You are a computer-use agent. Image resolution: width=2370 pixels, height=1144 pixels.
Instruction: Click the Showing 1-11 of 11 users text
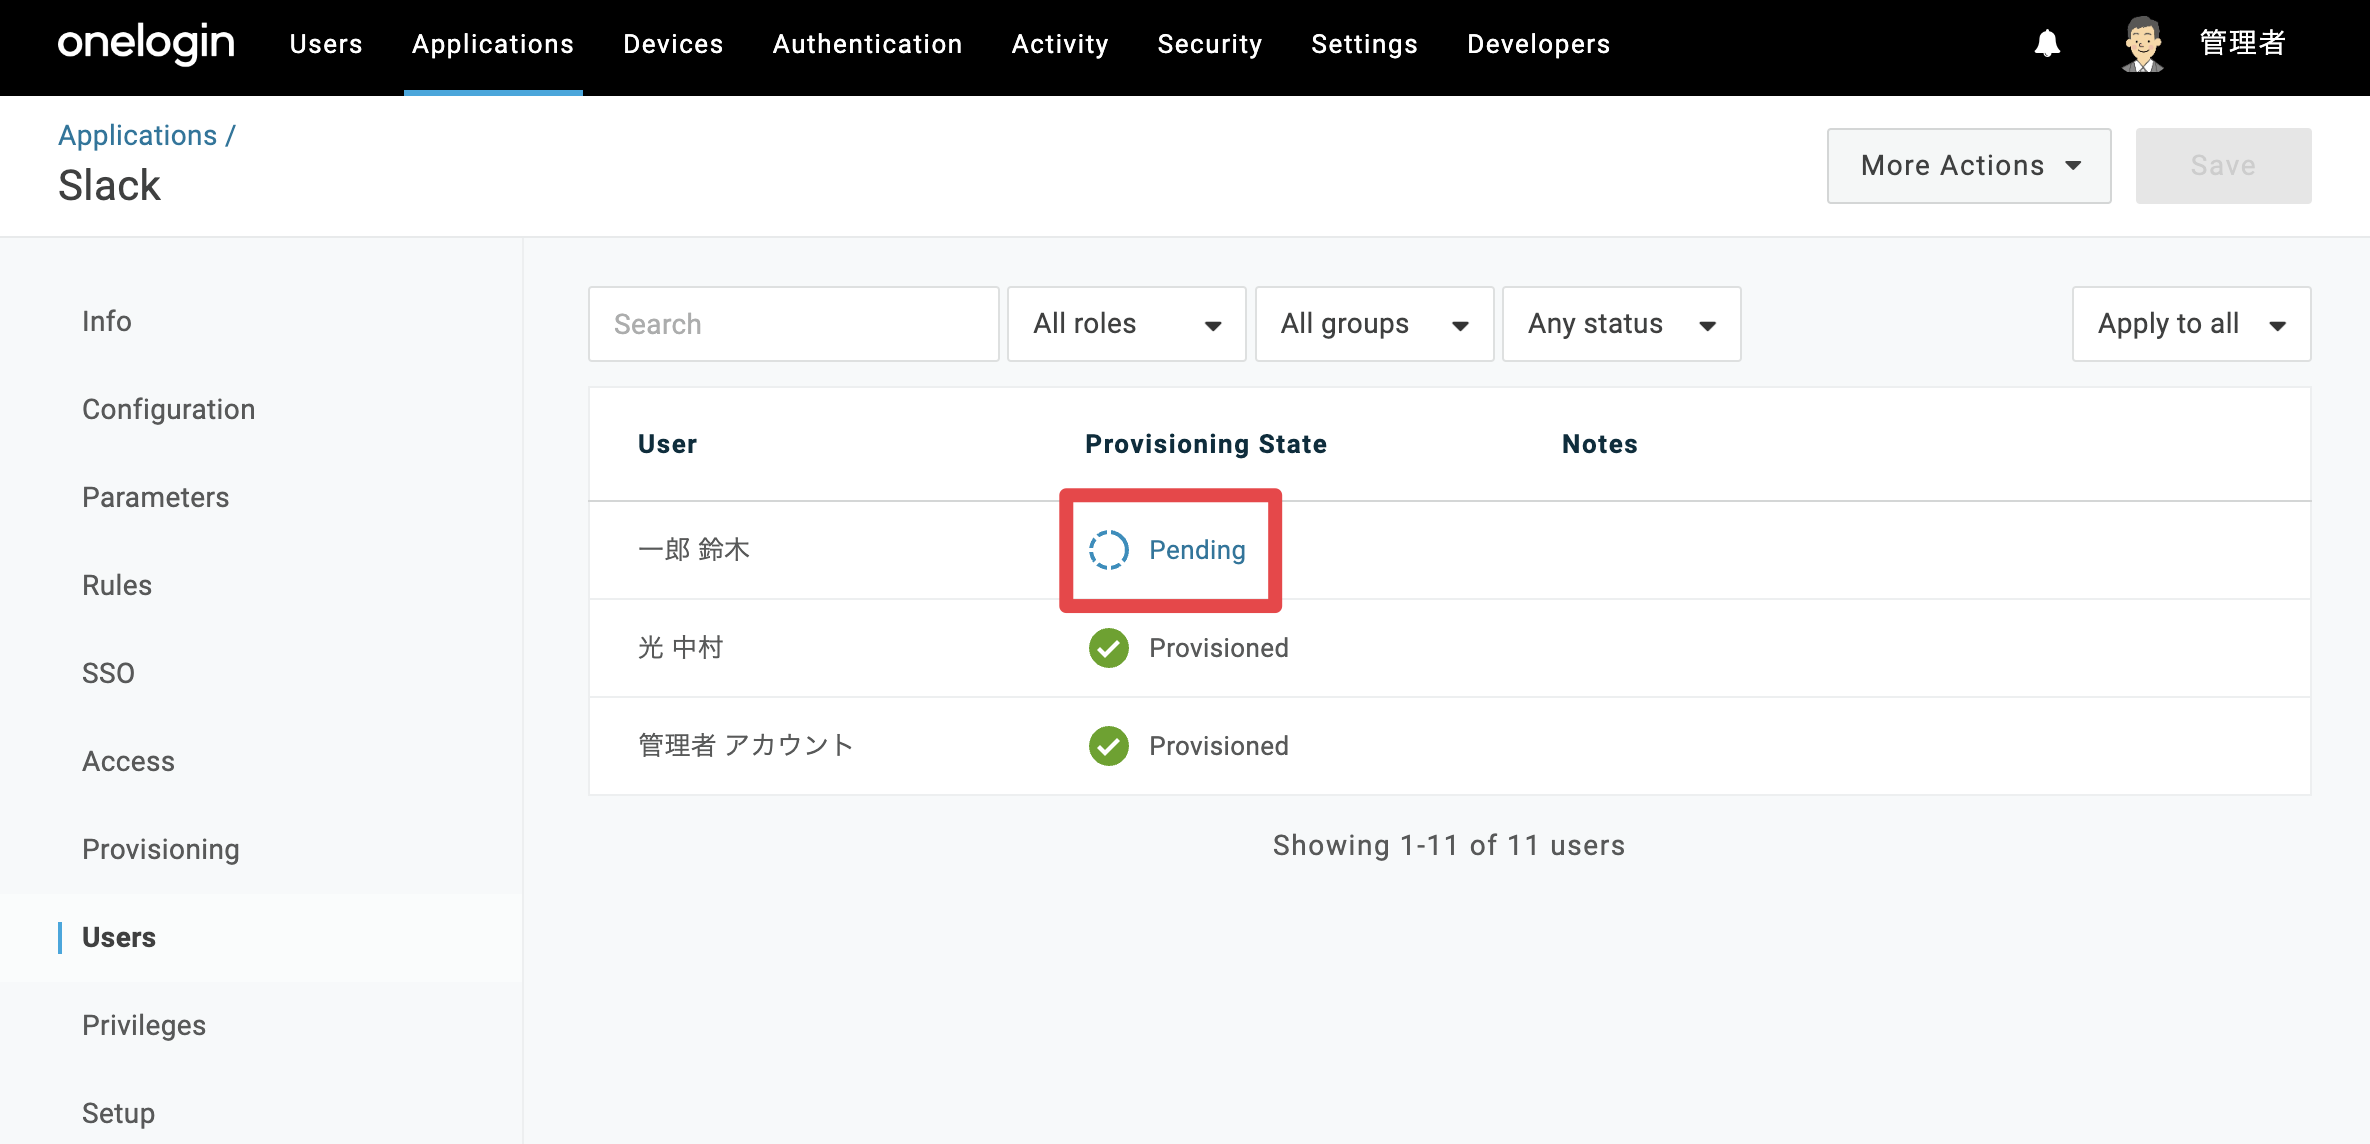[x=1449, y=846]
